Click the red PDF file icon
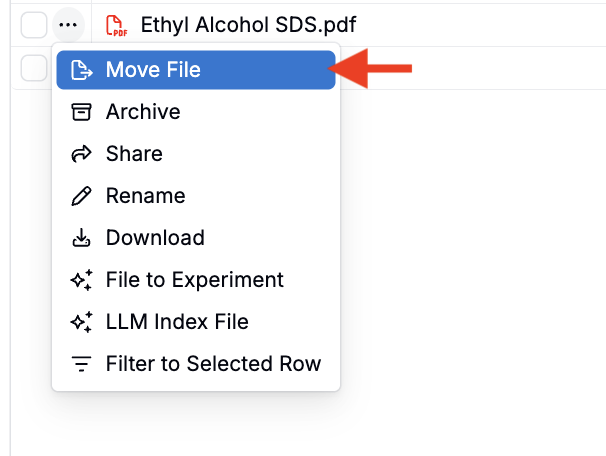 pos(116,26)
